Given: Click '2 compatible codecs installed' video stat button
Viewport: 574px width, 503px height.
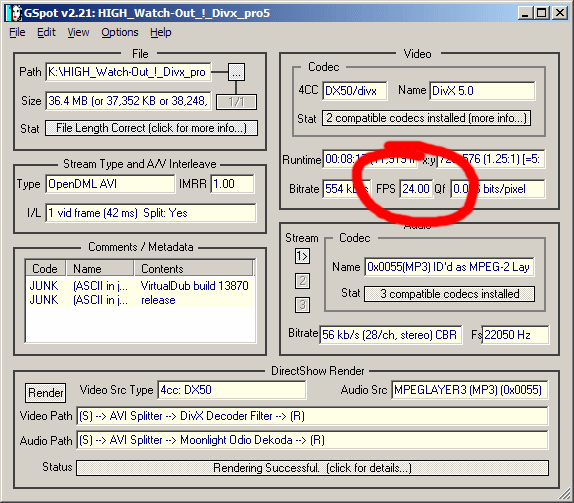Looking at the screenshot, I should click(426, 118).
